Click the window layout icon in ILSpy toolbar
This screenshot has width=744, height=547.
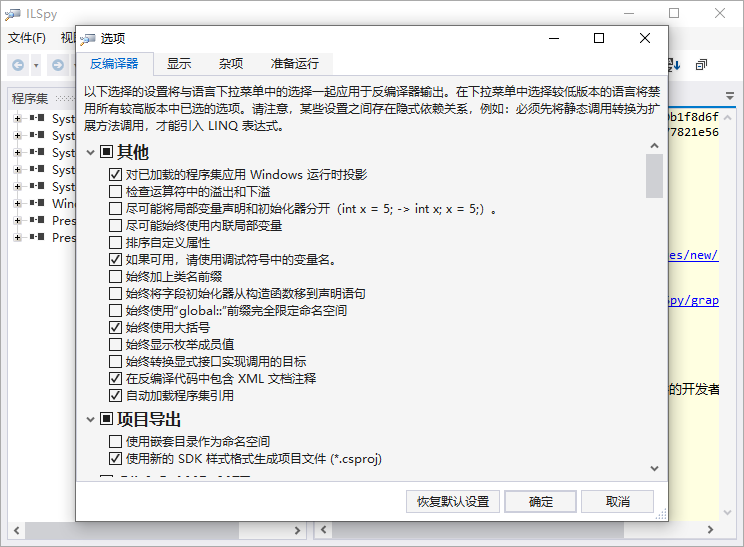(x=701, y=65)
